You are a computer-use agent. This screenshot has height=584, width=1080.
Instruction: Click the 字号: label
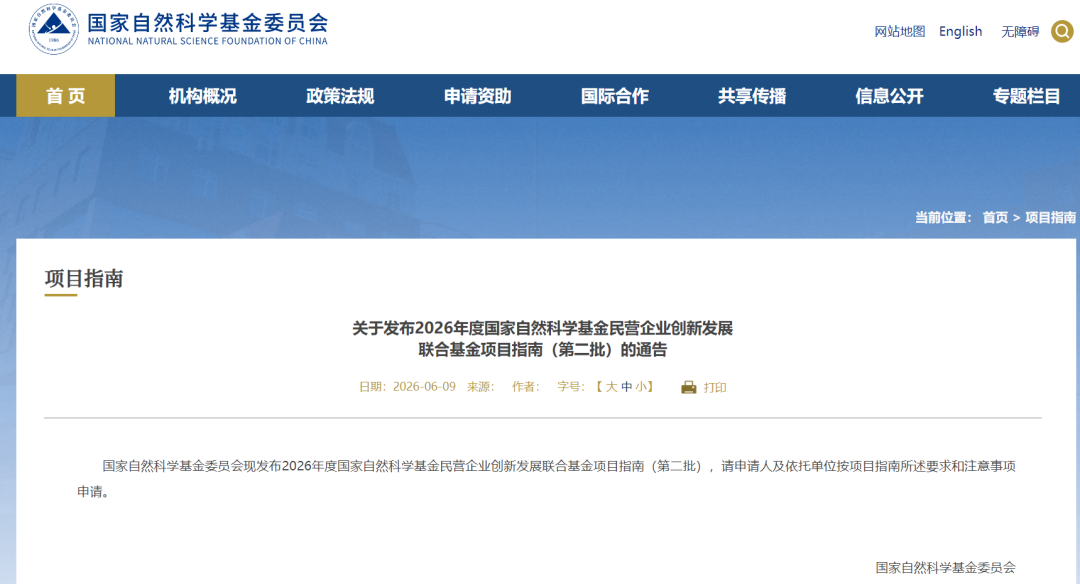click(x=571, y=387)
